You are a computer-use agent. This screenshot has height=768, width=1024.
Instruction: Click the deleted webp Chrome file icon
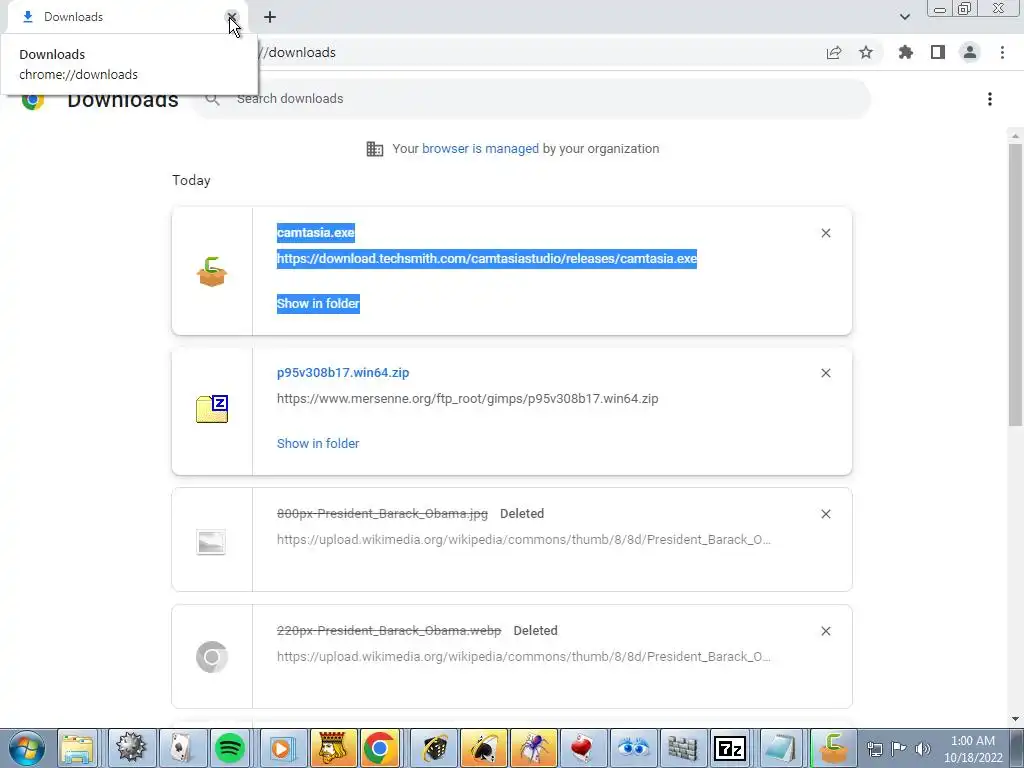coord(212,656)
